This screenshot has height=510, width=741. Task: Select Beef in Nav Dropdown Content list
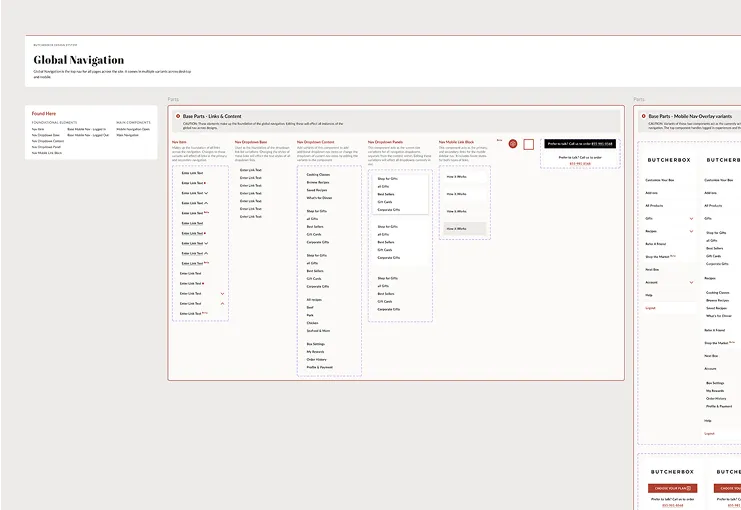click(x=310, y=308)
